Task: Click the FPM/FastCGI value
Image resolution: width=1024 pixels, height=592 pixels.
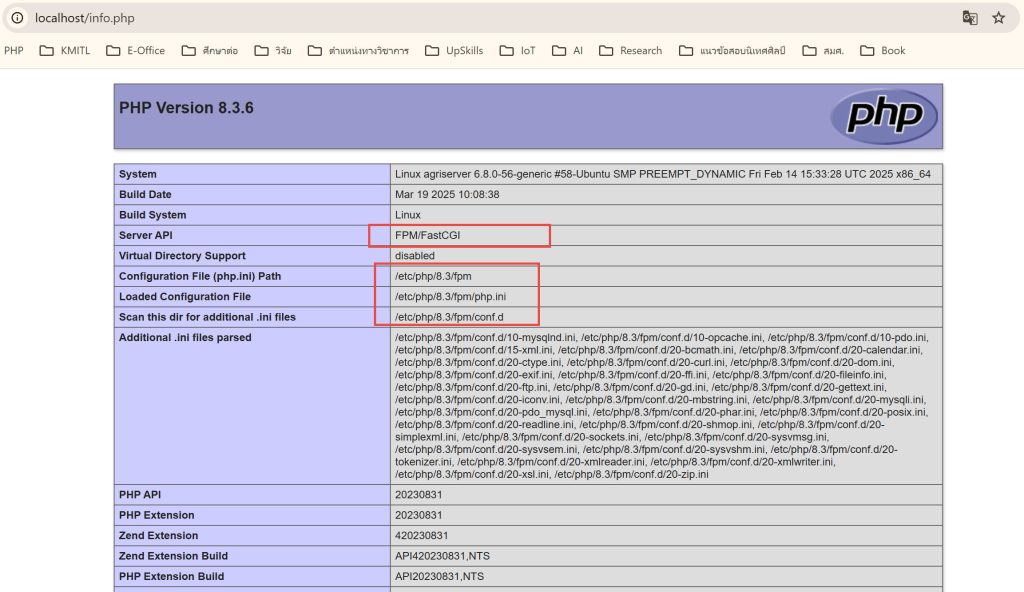Action: click(x=427, y=235)
